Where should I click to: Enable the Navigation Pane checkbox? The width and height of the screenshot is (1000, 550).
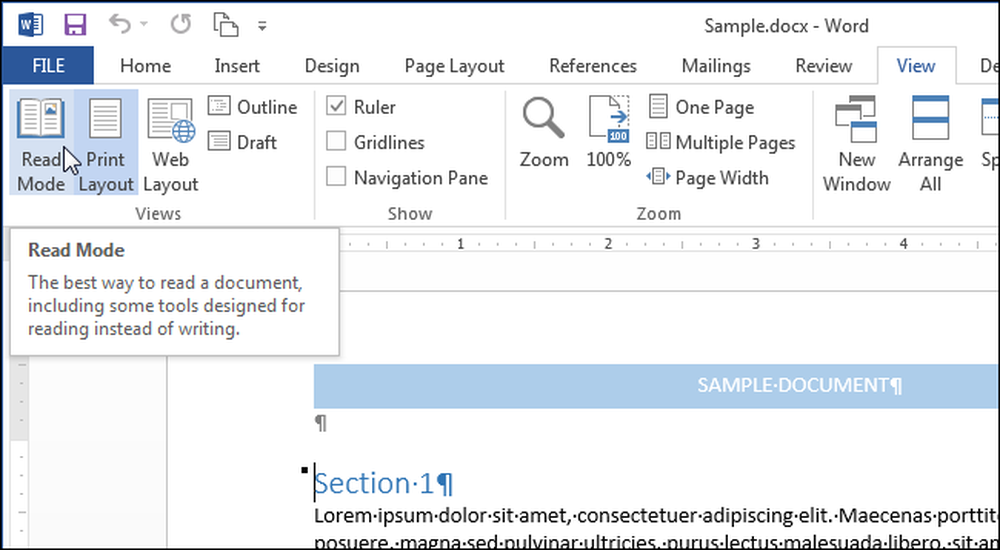click(x=336, y=177)
